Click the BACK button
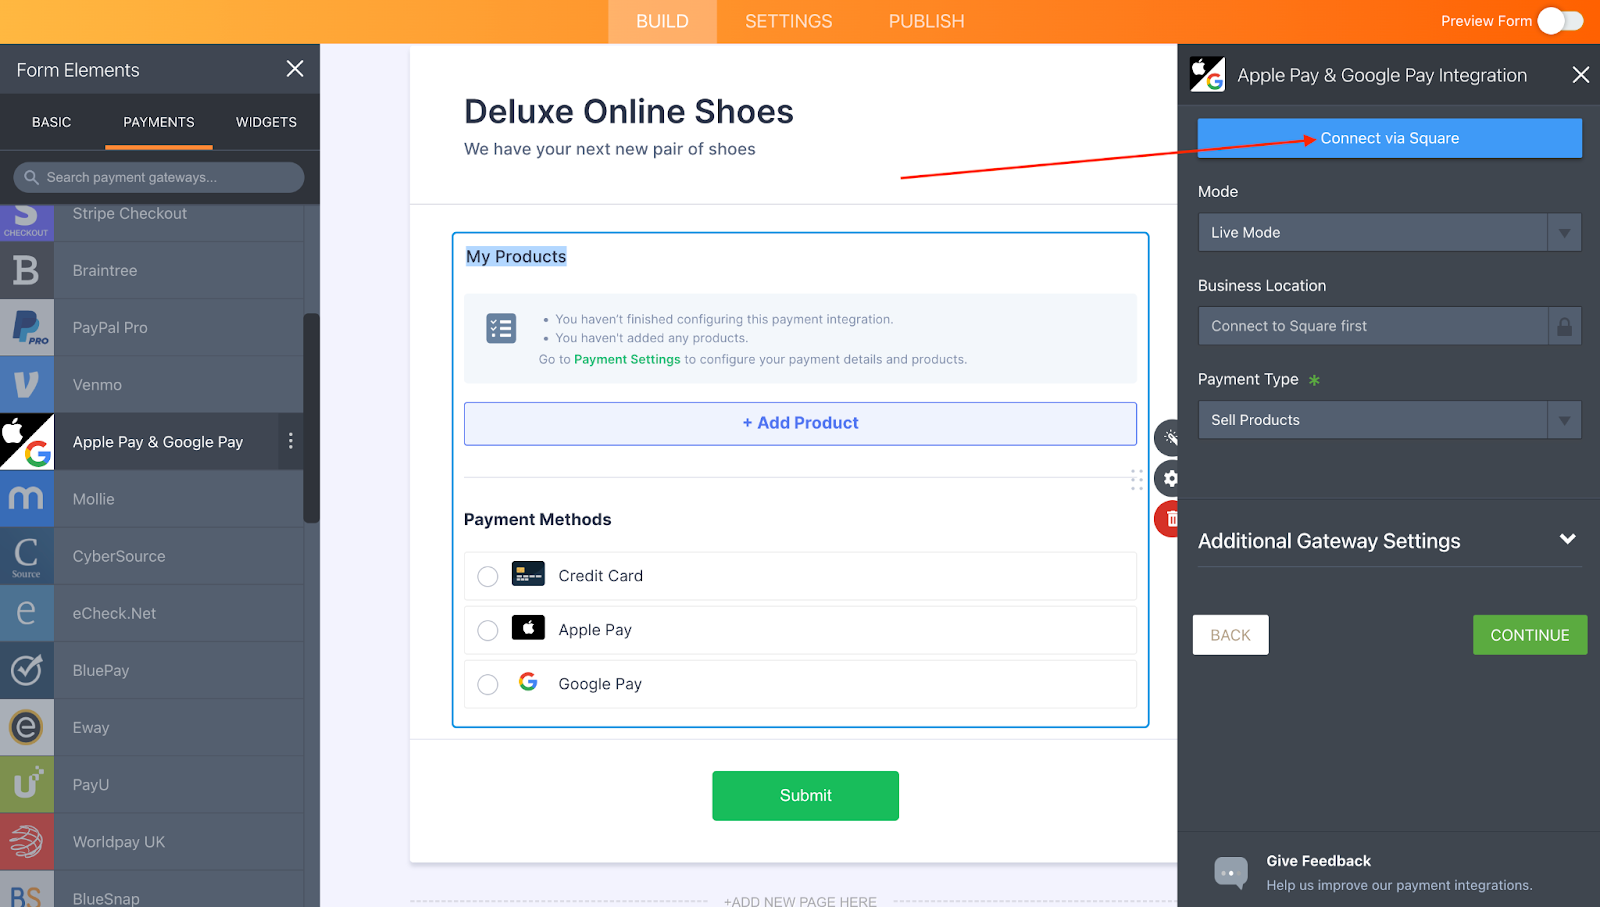Image resolution: width=1600 pixels, height=907 pixels. pos(1230,635)
